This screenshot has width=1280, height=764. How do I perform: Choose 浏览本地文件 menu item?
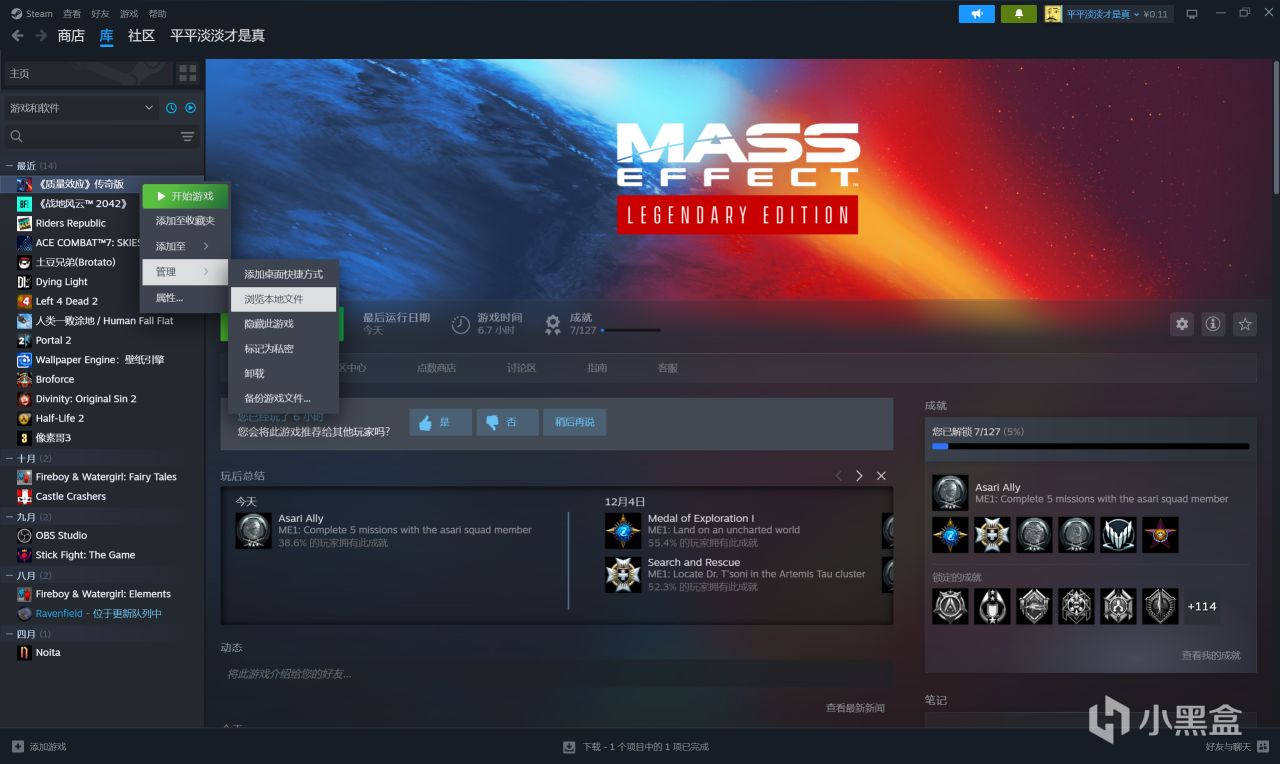pos(284,299)
